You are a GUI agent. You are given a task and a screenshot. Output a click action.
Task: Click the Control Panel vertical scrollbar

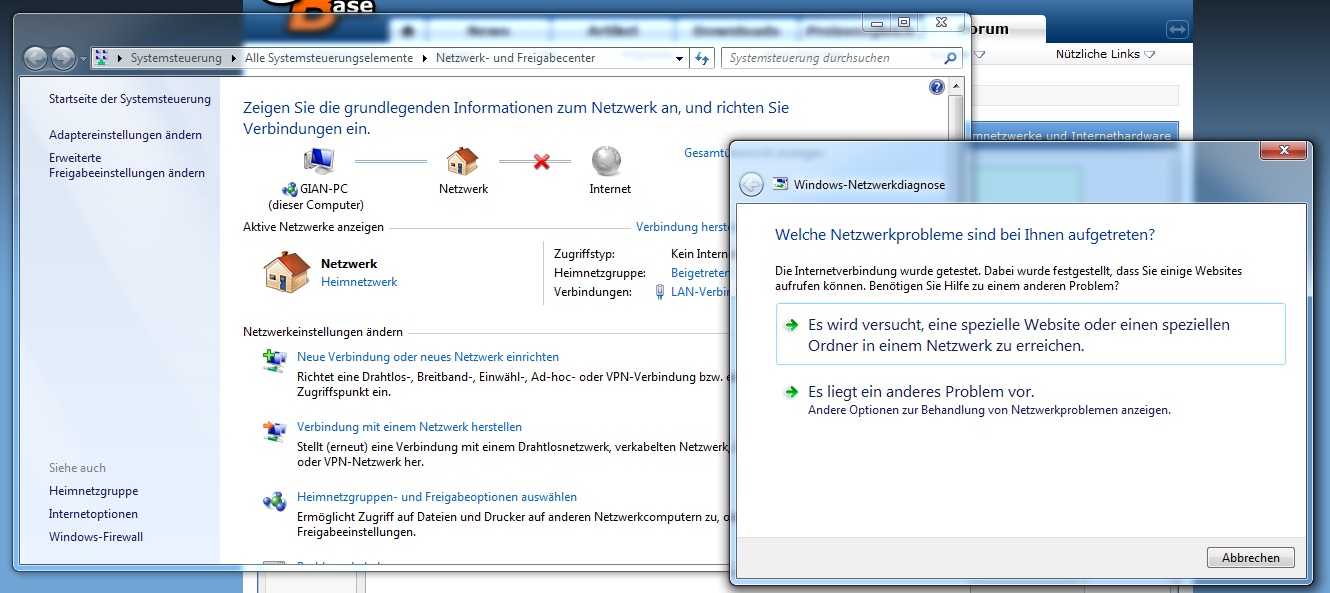coord(956,108)
